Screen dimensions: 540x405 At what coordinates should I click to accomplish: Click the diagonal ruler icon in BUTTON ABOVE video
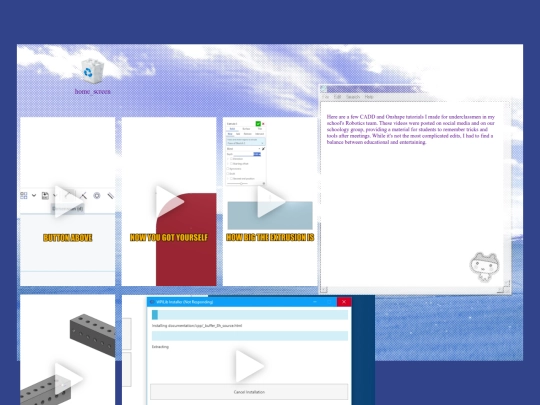(111, 196)
